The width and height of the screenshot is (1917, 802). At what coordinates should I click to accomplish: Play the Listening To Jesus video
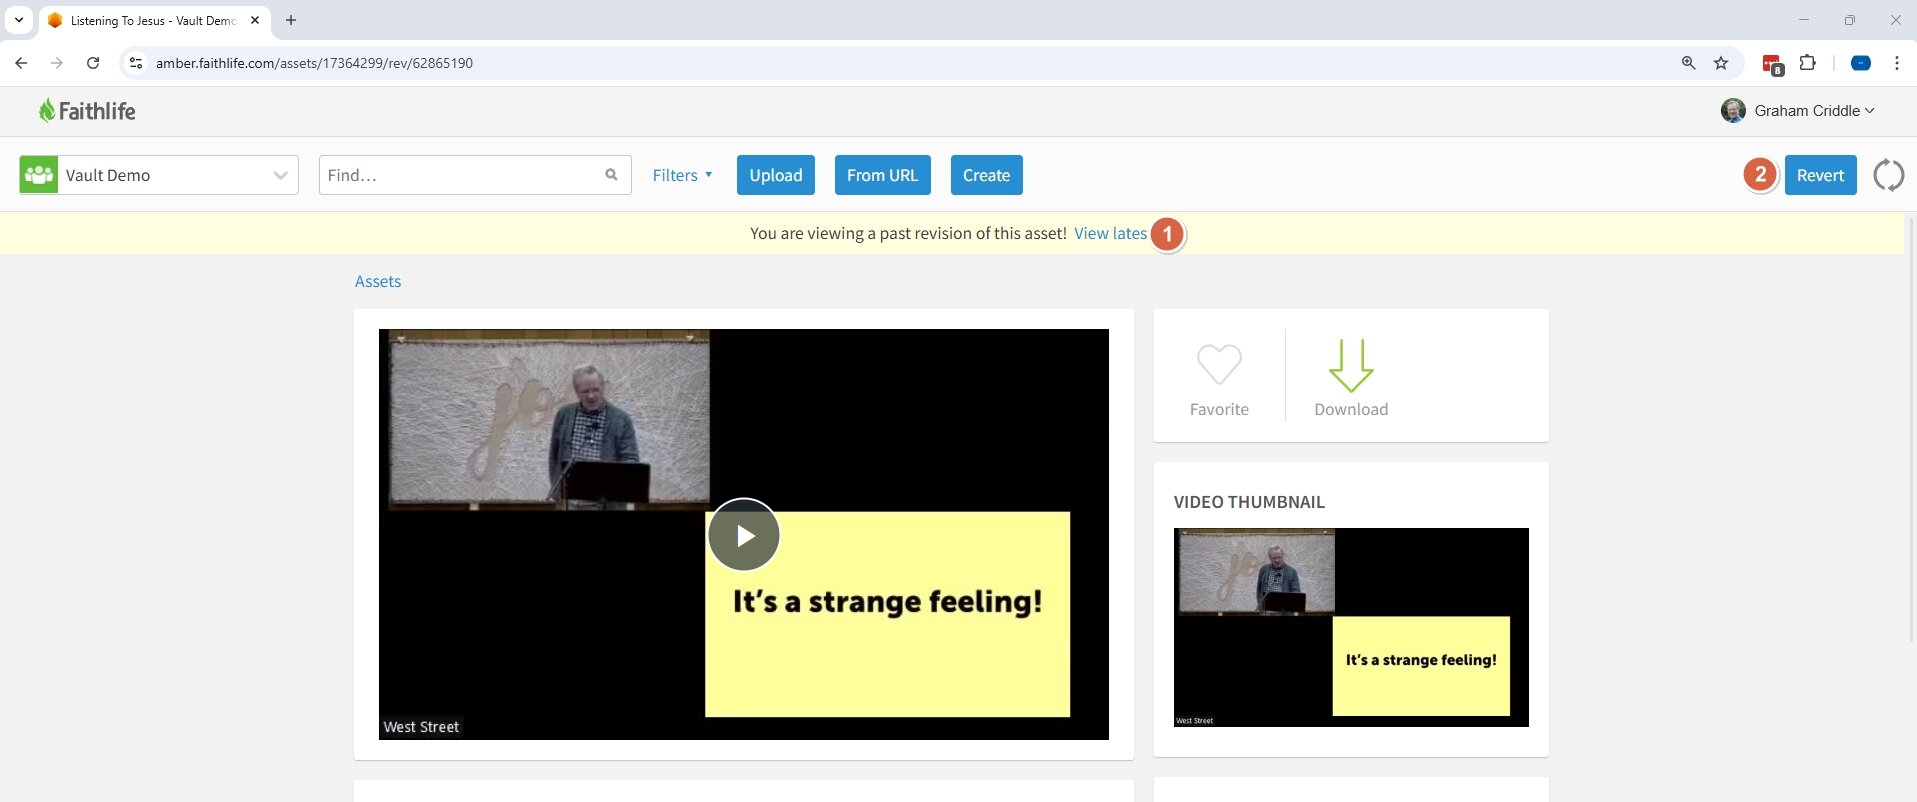pos(744,535)
